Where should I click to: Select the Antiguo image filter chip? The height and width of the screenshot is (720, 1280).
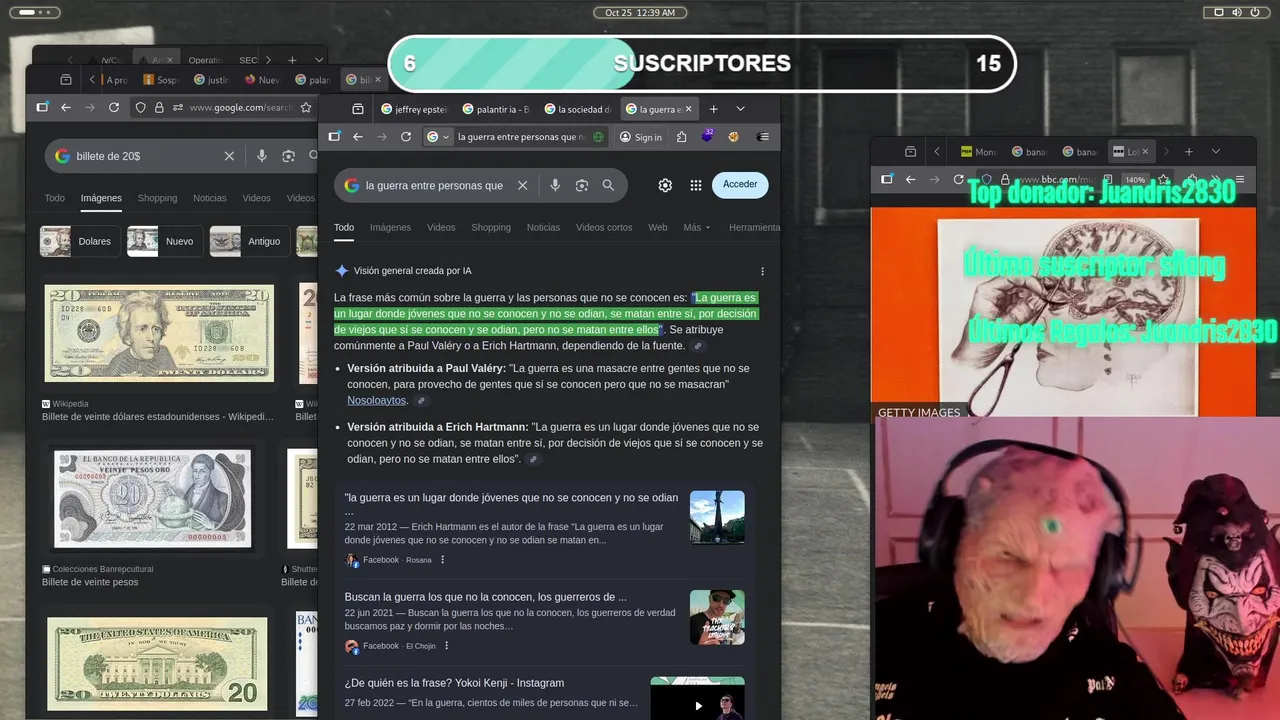[250, 241]
